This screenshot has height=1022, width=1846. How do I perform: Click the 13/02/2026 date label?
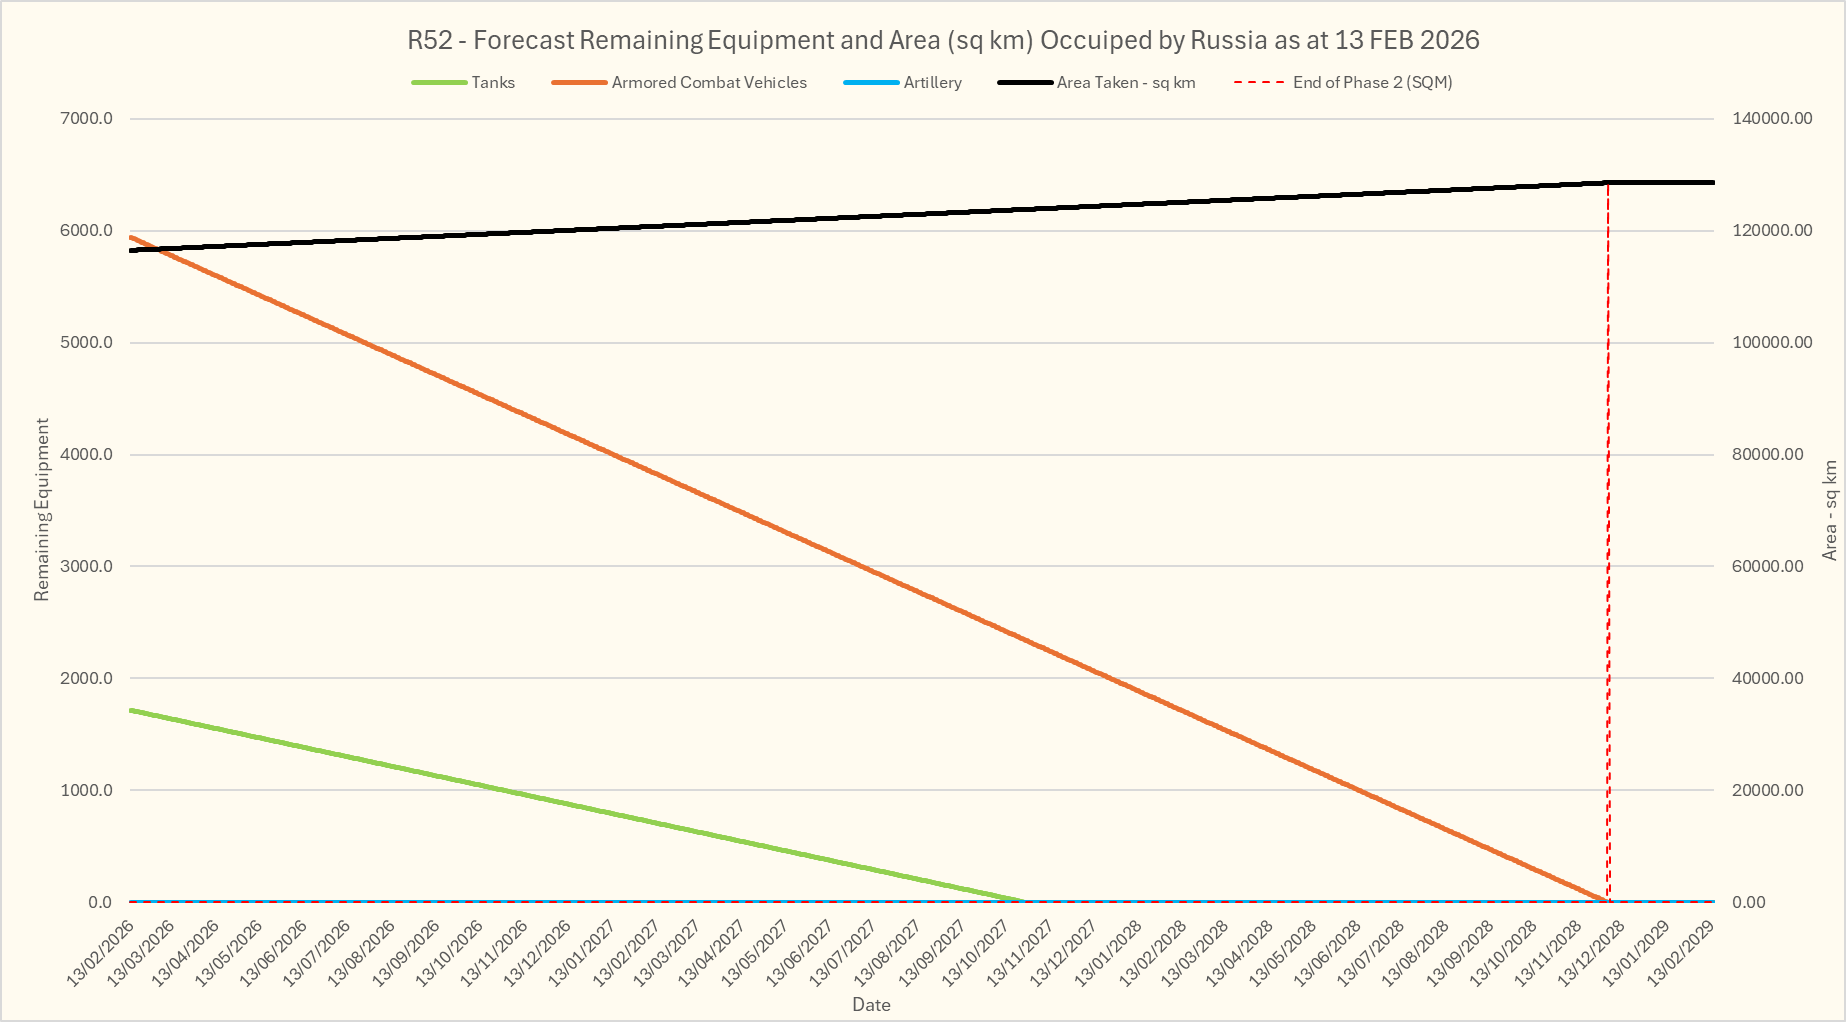[x=102, y=957]
